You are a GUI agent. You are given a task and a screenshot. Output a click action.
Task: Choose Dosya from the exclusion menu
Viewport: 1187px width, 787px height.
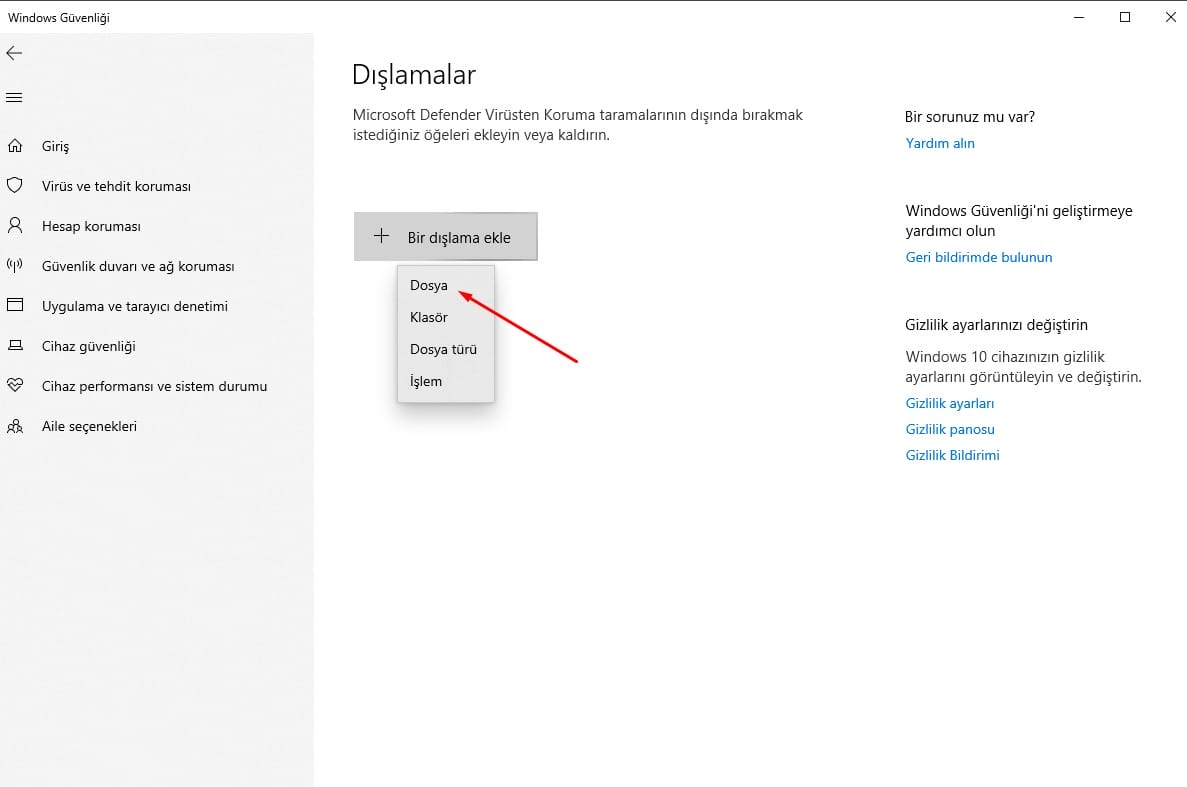coord(429,285)
